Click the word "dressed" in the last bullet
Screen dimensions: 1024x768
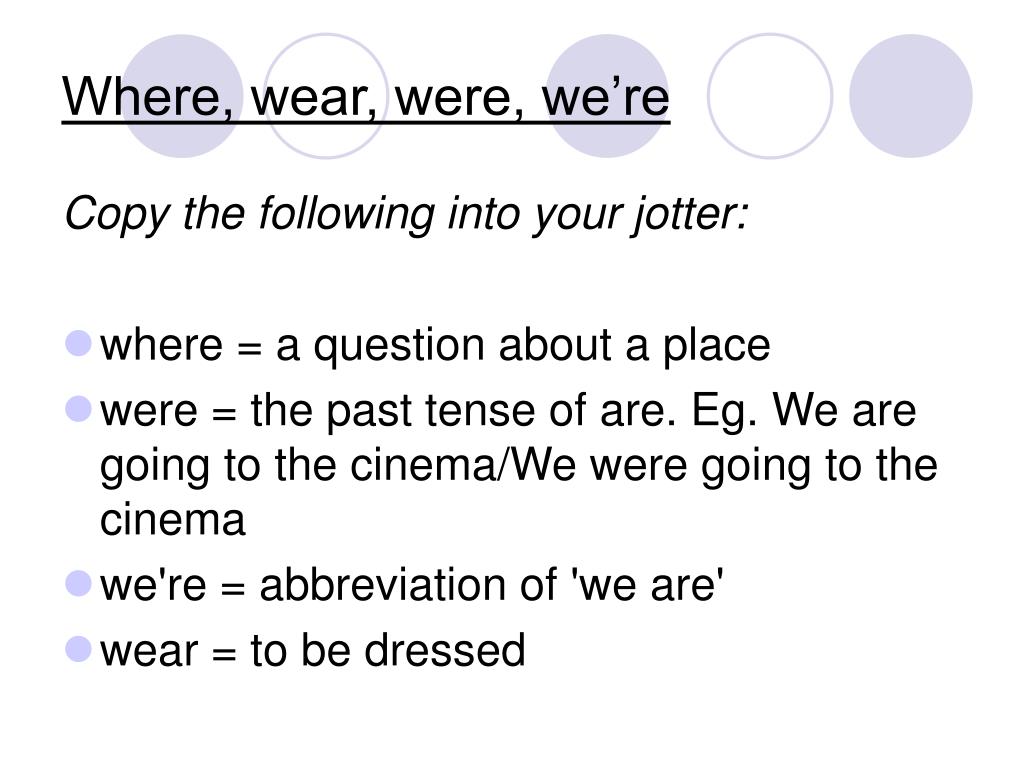[x=445, y=650]
